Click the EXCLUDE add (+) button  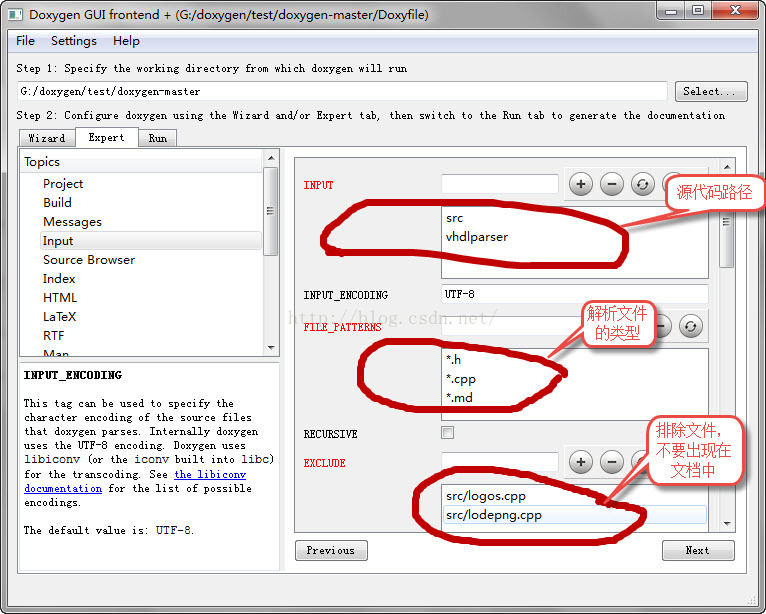[x=581, y=462]
